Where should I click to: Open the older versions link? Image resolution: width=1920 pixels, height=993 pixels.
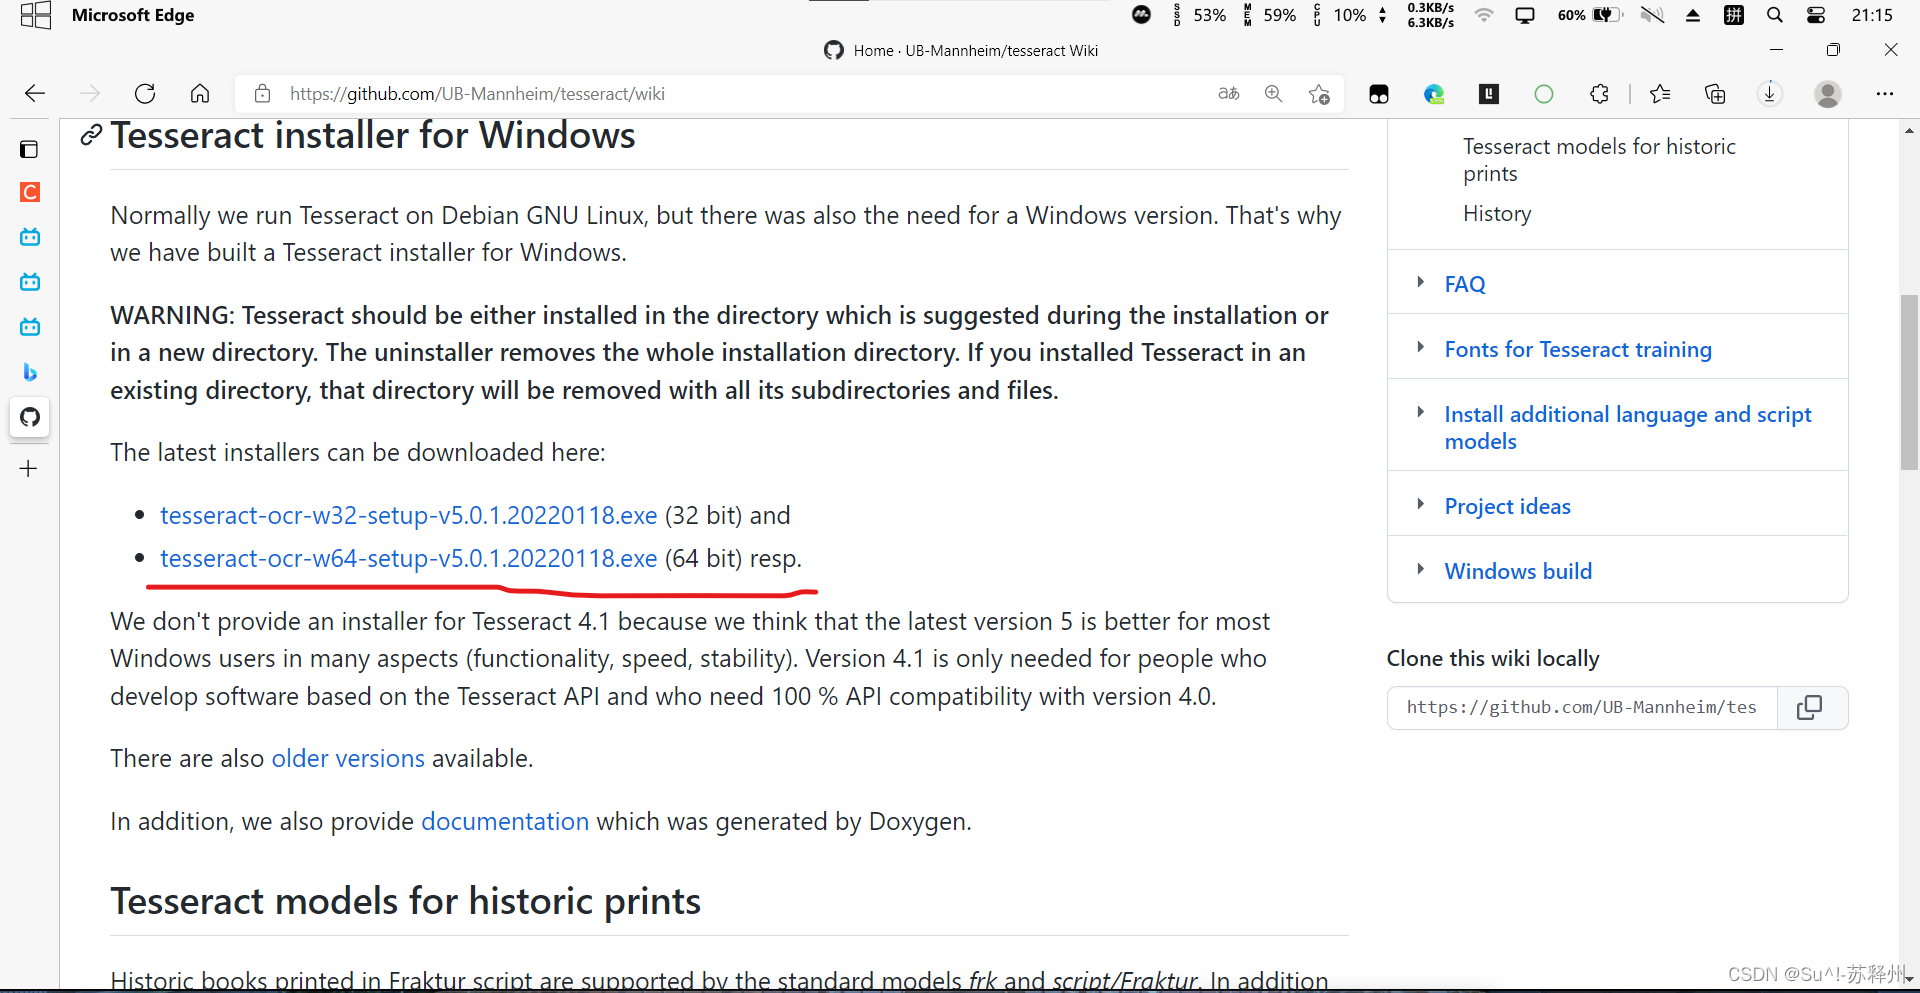[x=348, y=758]
